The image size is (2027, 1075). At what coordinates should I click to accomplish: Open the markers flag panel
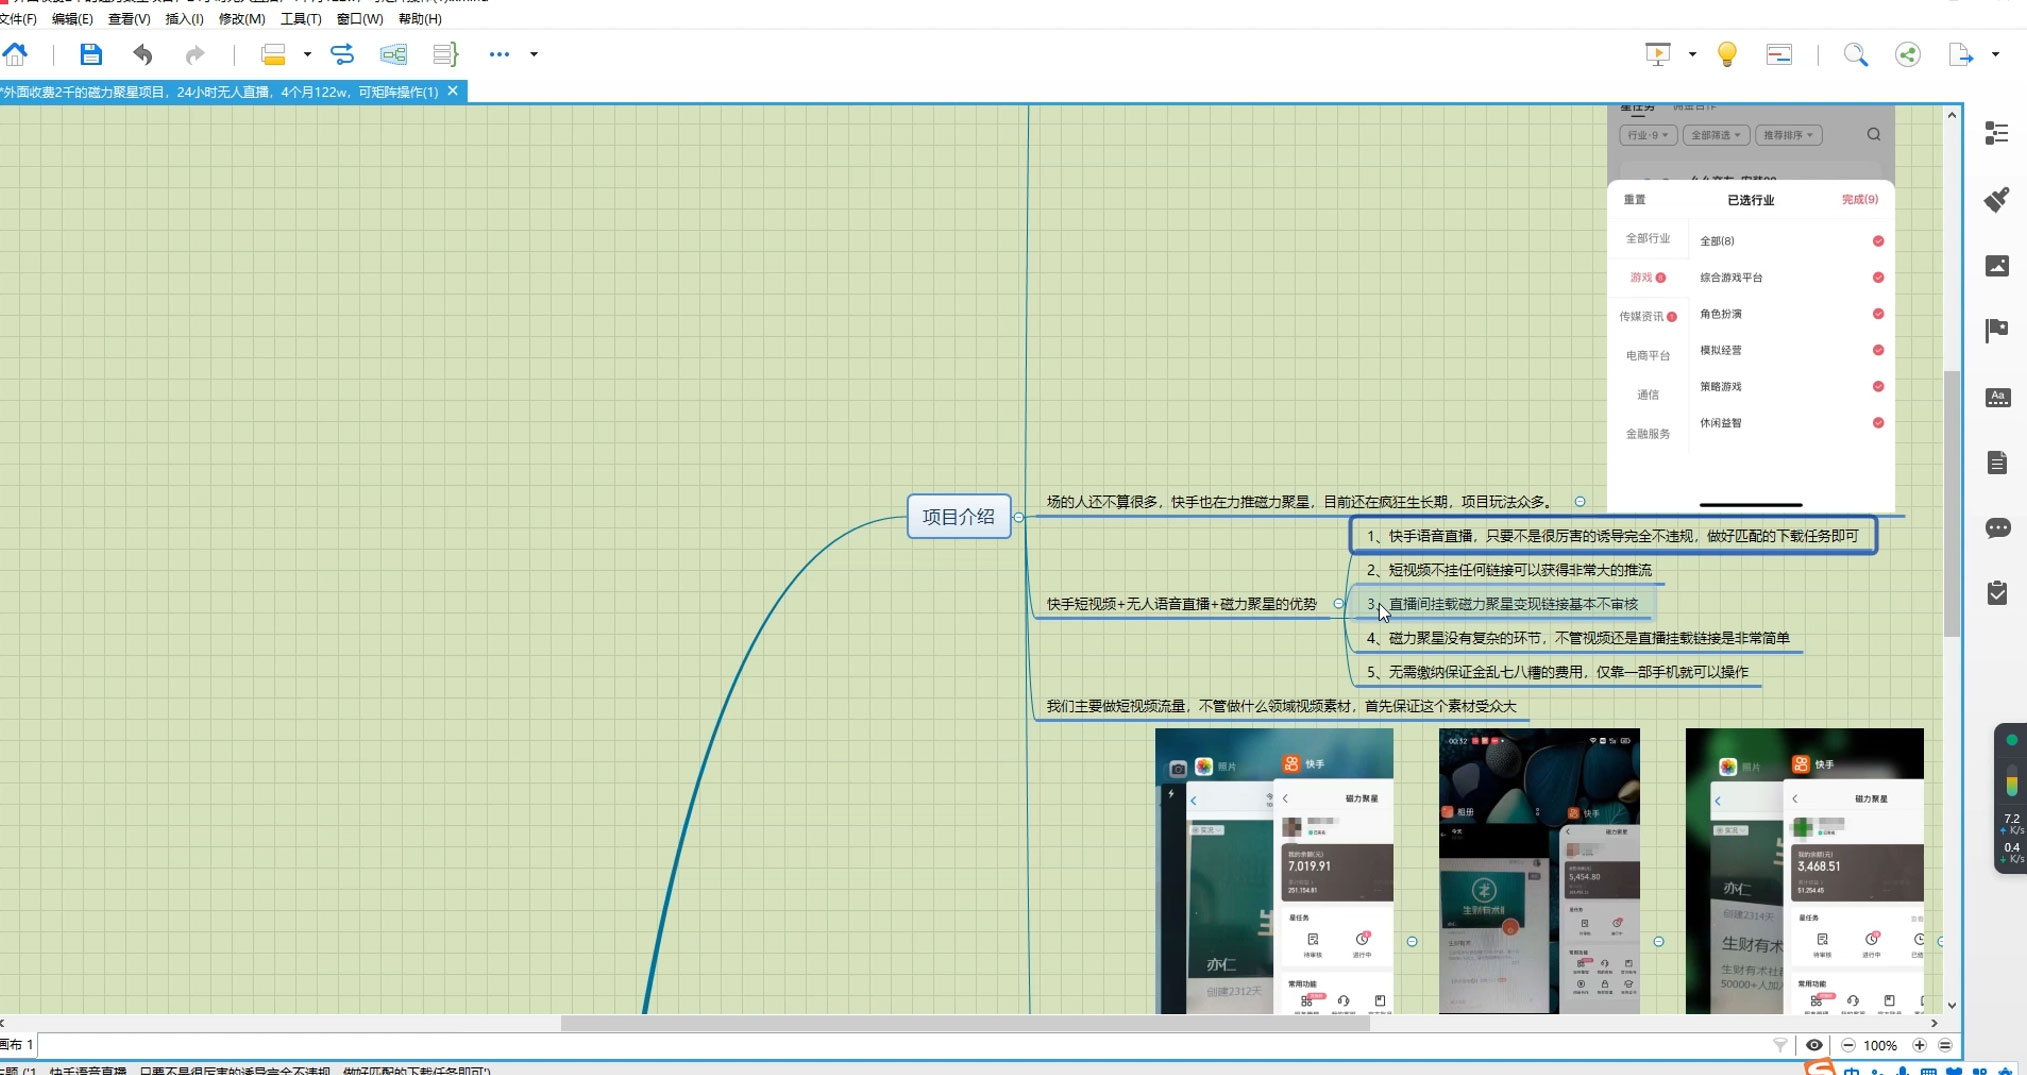click(1997, 330)
